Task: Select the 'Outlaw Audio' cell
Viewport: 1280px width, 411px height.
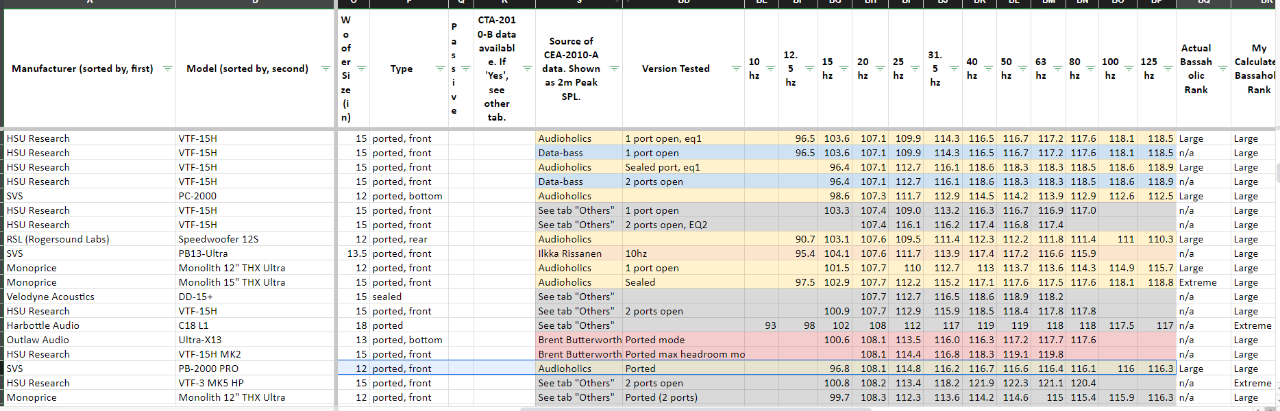Action: [x=88, y=340]
